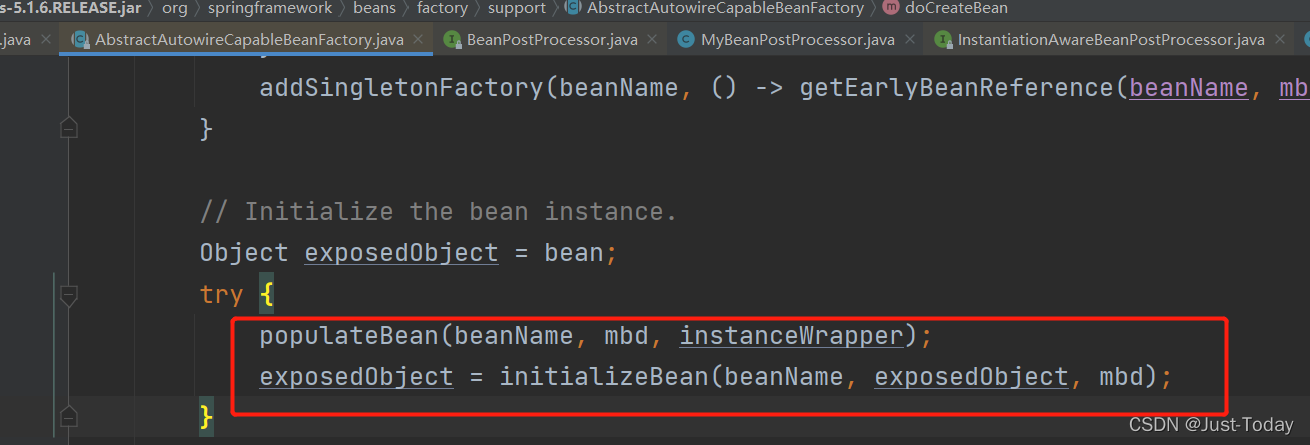Click the yellow closing brace of try block
1310x445 pixels.
pos(206,416)
